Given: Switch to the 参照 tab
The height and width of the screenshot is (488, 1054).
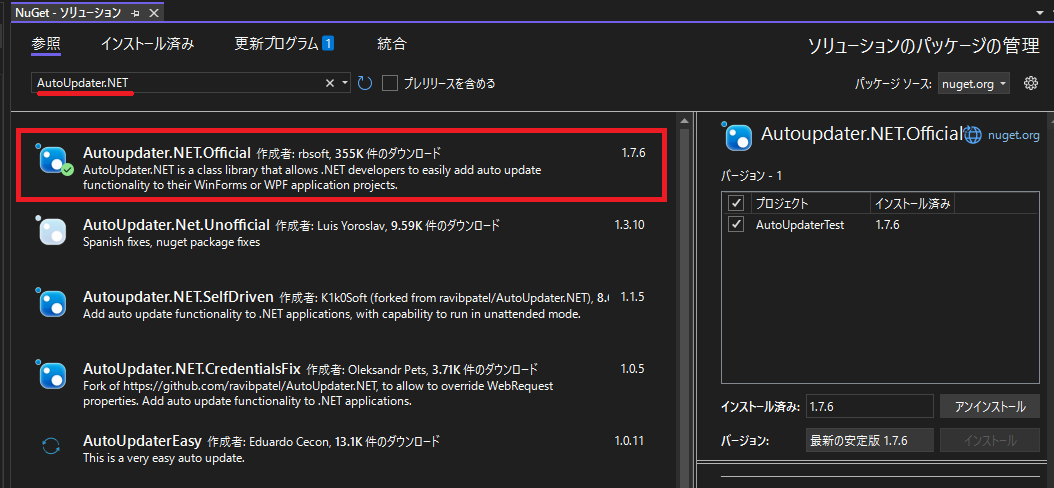Looking at the screenshot, I should point(46,44).
